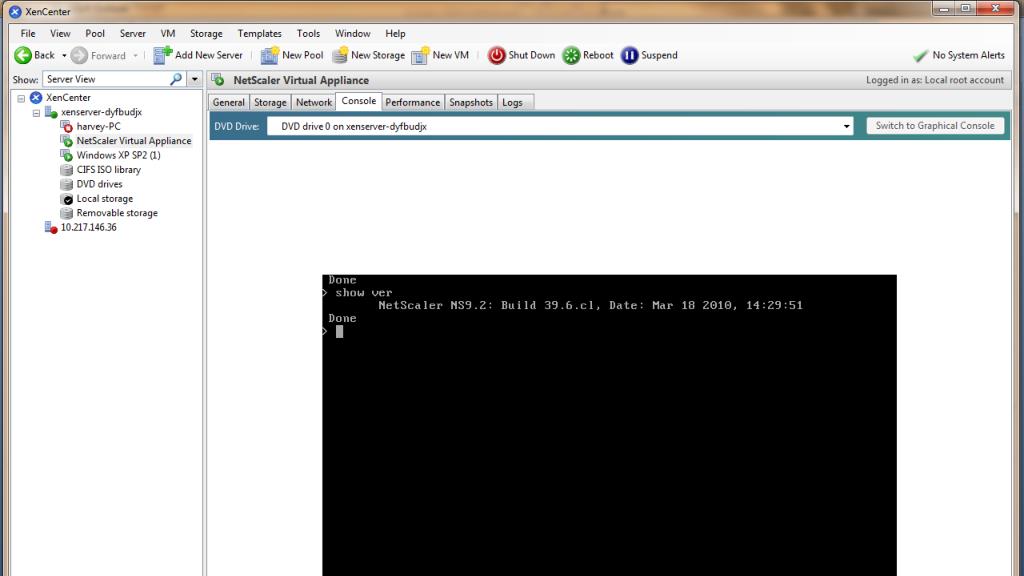Click the XenCenter title bar application icon
Screen dimensions: 1024x576
[x=14, y=12]
